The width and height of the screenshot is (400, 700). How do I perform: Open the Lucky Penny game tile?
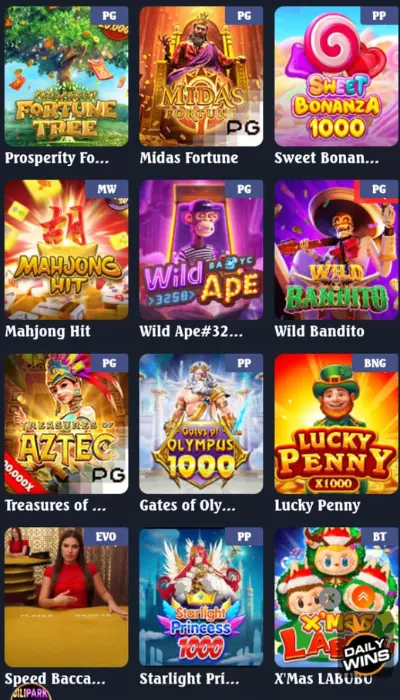pyautogui.click(x=336, y=424)
